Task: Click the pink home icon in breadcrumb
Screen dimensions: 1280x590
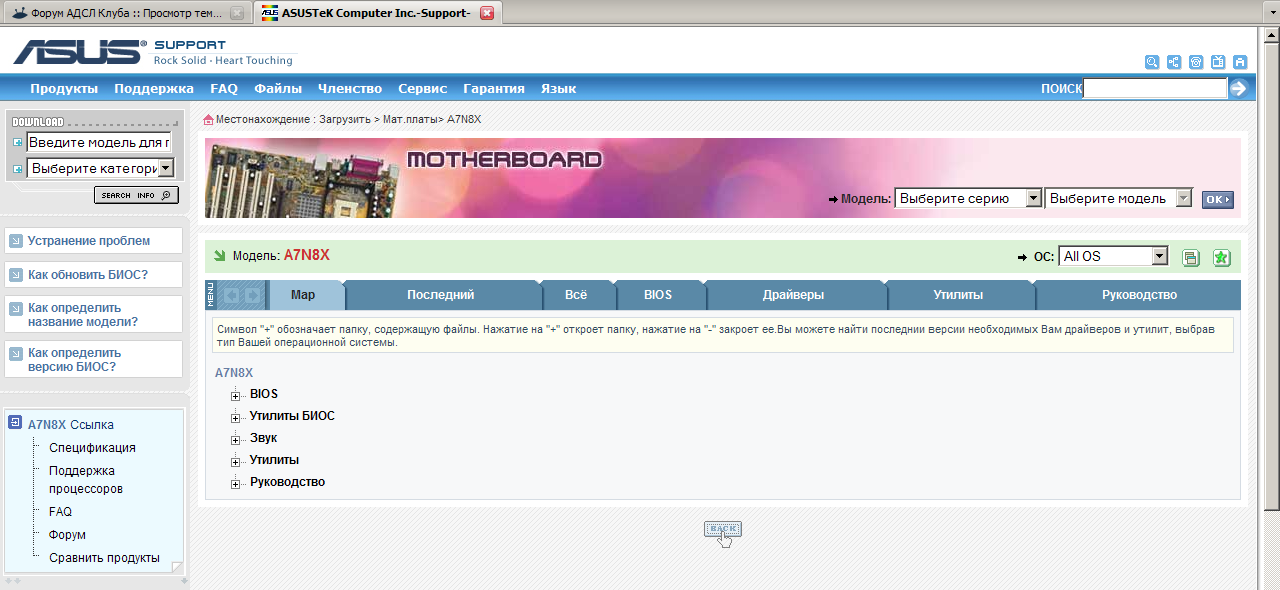Action: (208, 119)
